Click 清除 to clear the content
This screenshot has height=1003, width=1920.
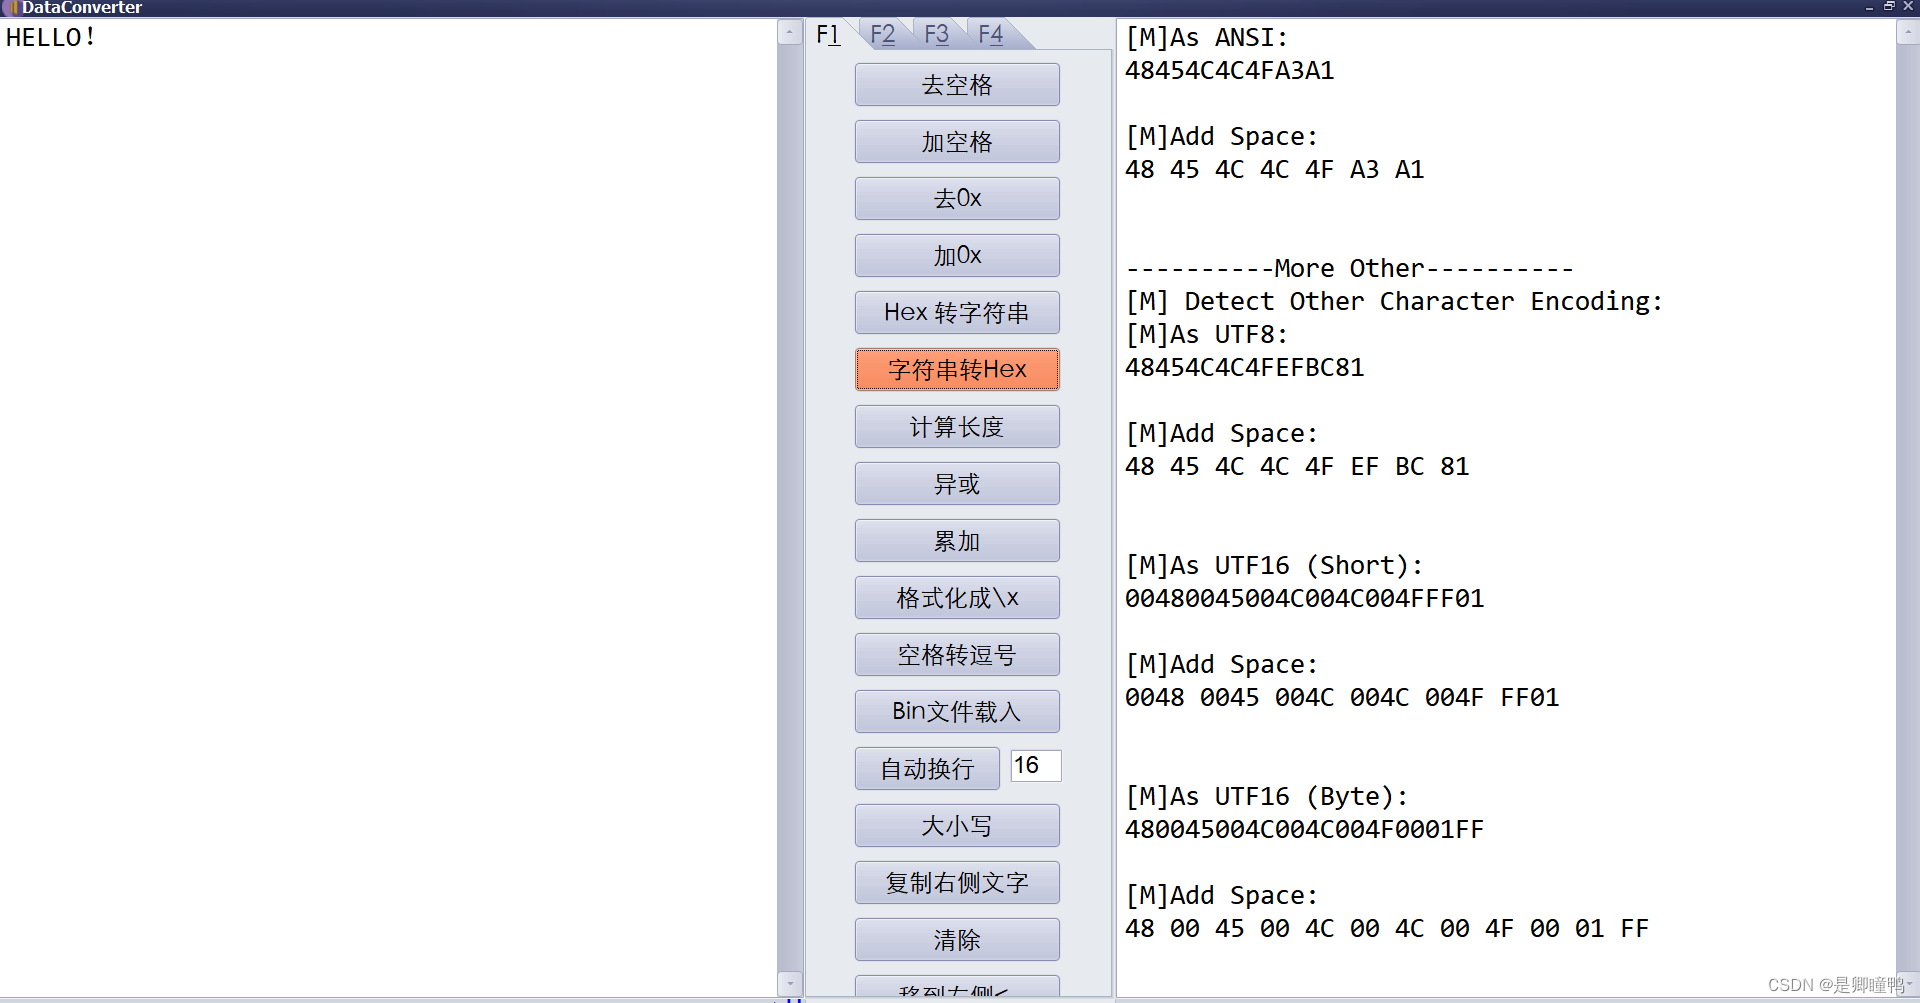pos(956,939)
